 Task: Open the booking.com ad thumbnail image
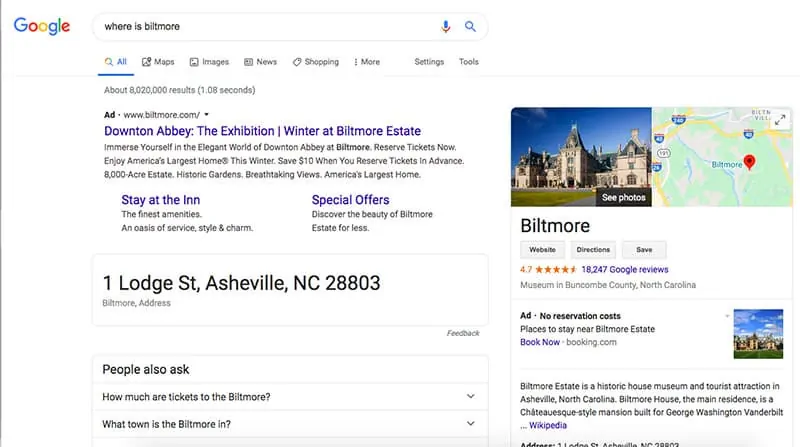click(x=758, y=334)
